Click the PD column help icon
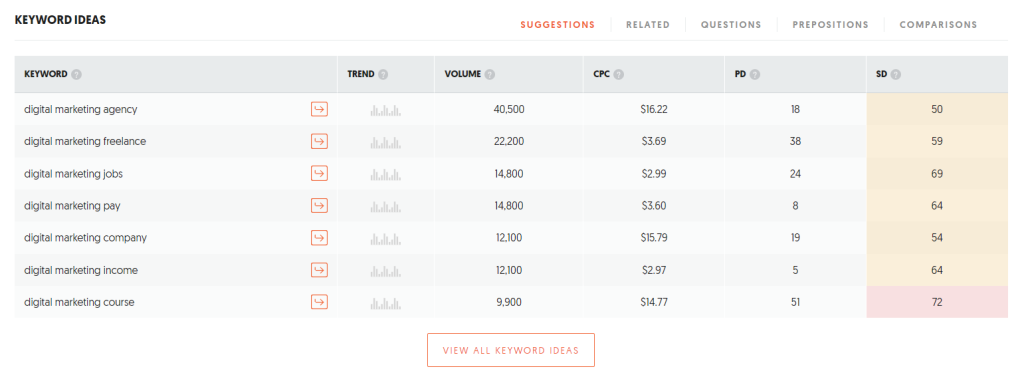1024x375 pixels. click(x=755, y=74)
